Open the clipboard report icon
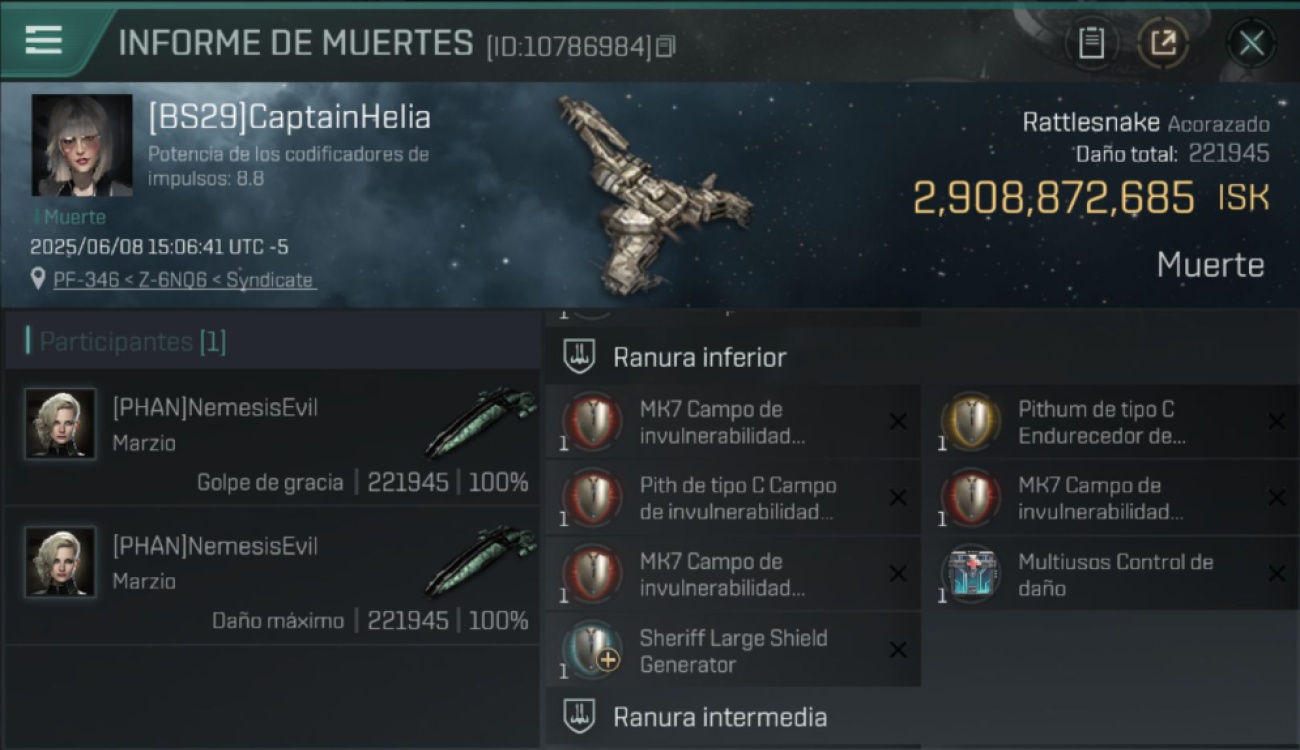Screen dimensions: 1300x750 [1091, 43]
